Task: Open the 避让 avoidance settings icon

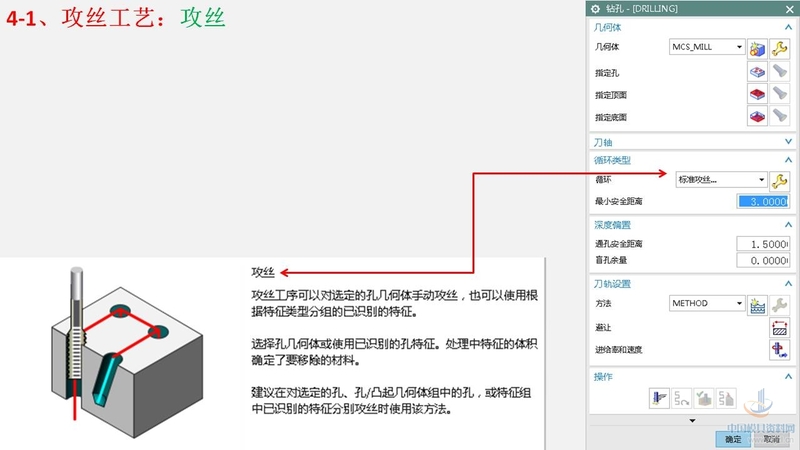Action: 780,328
